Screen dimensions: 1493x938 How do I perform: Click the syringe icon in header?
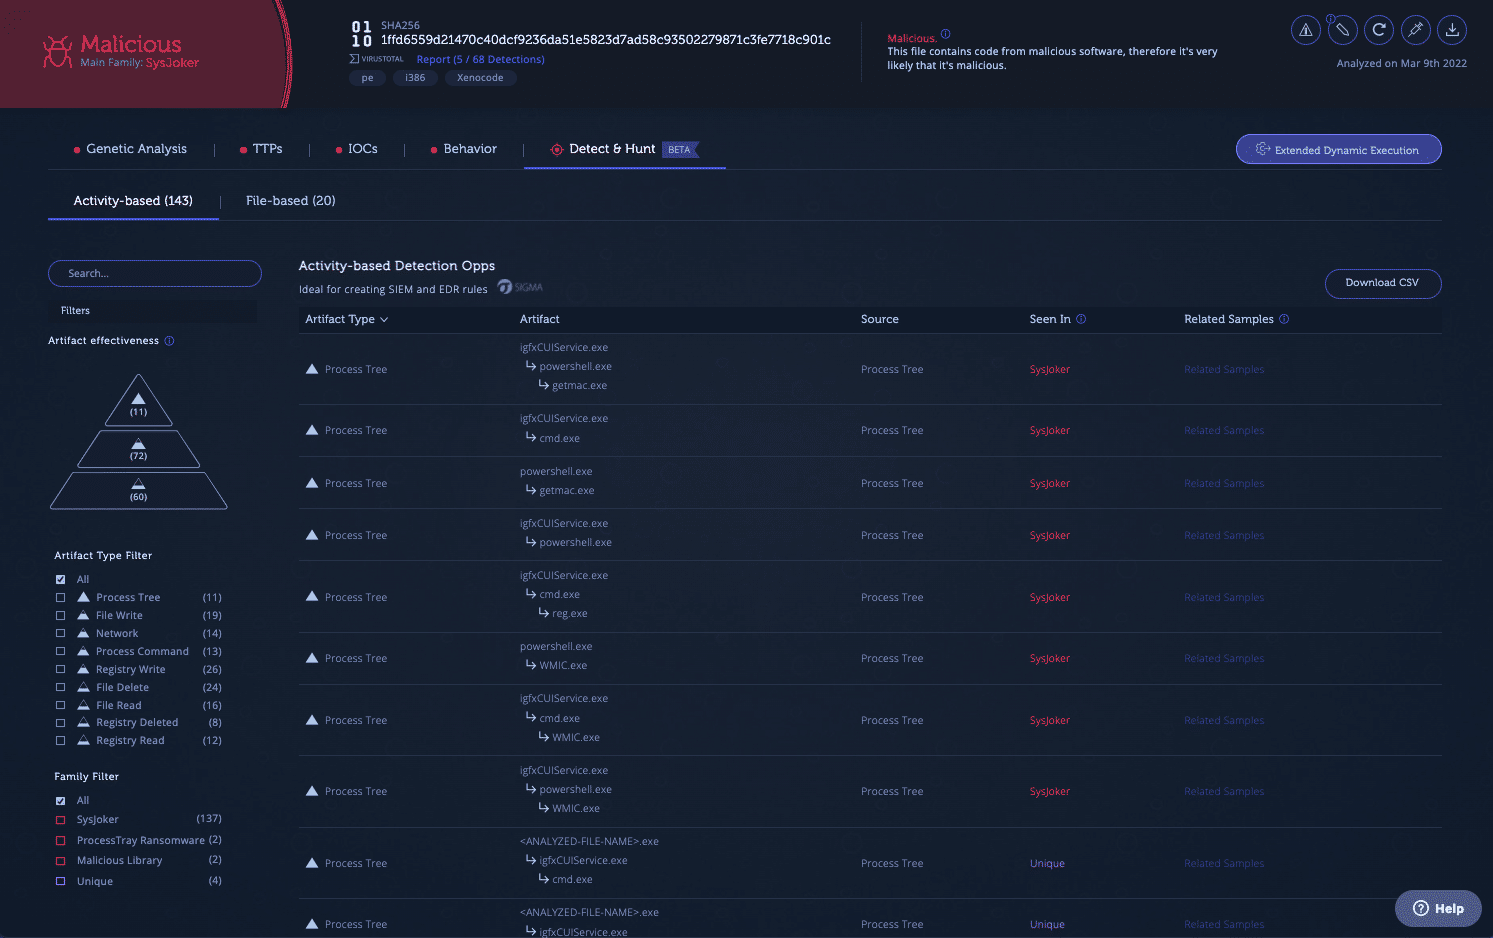pos(1415,30)
